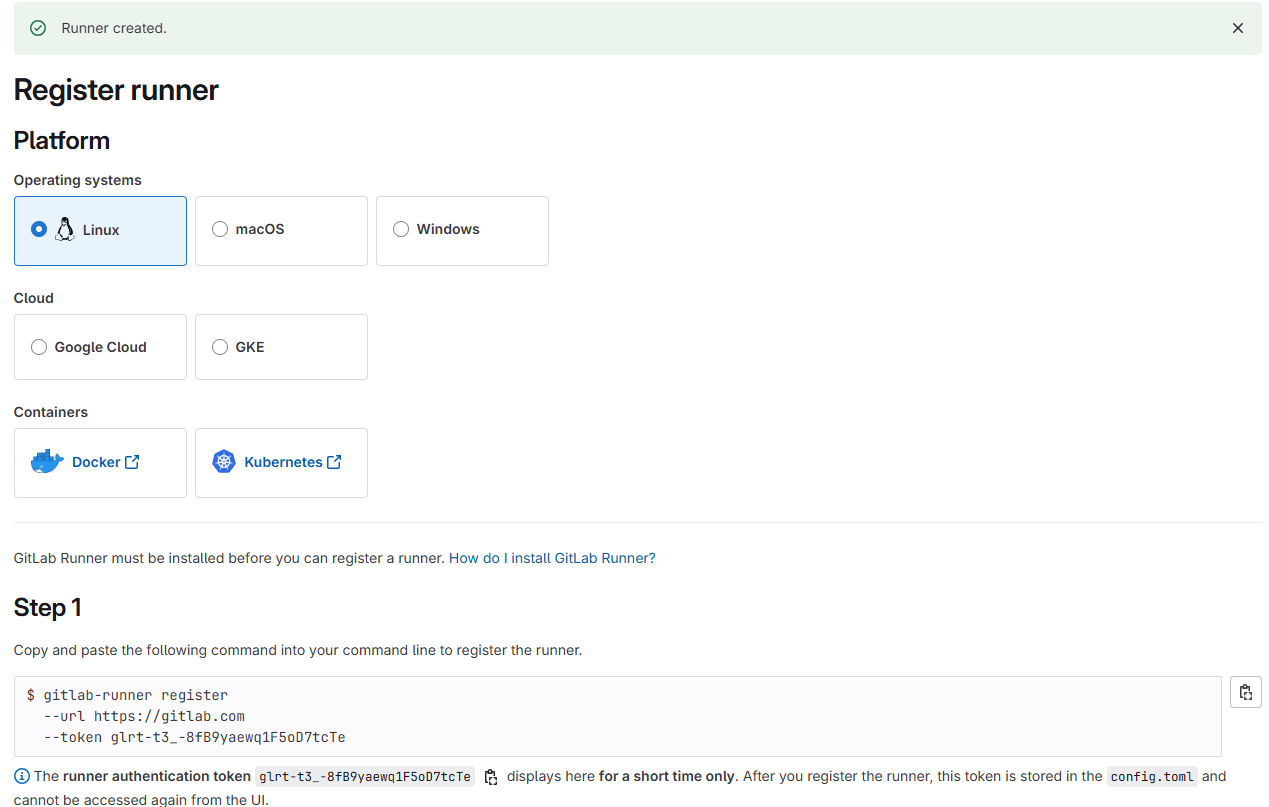Click inside the gitlab-runner register code block
The image size is (1269, 807).
point(600,716)
